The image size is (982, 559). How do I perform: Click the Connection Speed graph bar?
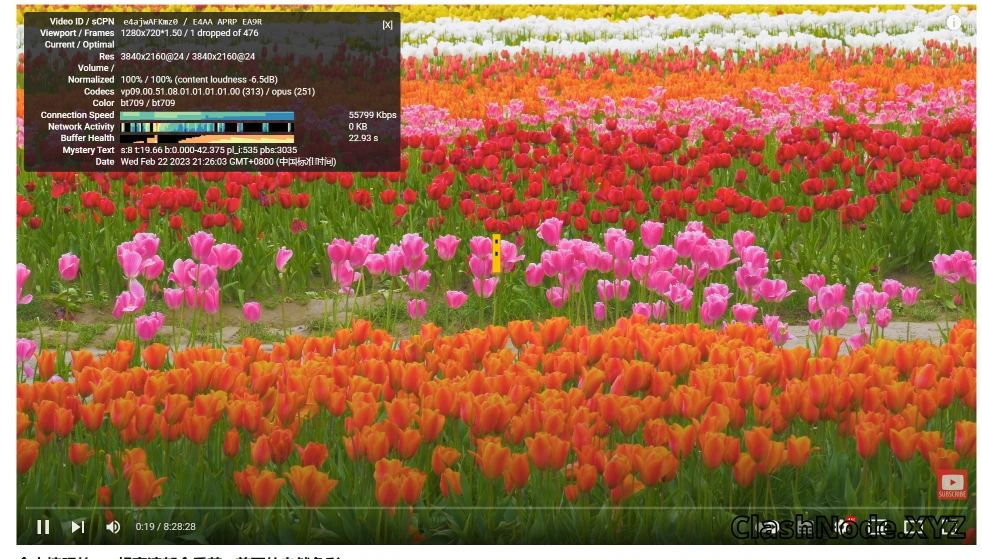[x=207, y=116]
